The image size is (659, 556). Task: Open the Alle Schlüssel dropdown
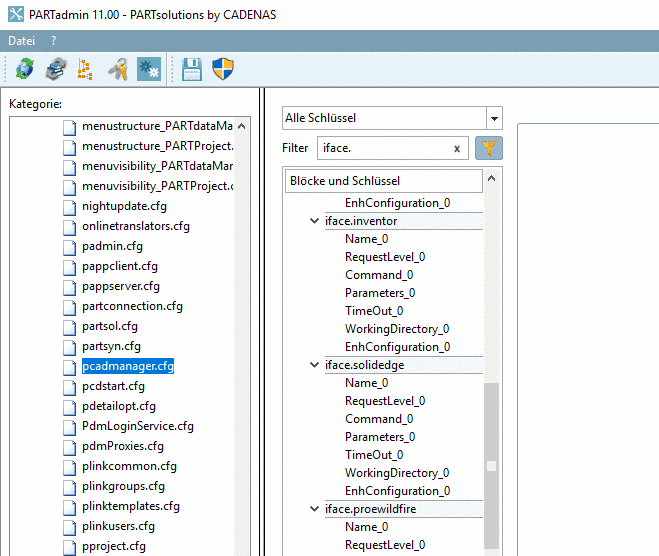point(494,118)
